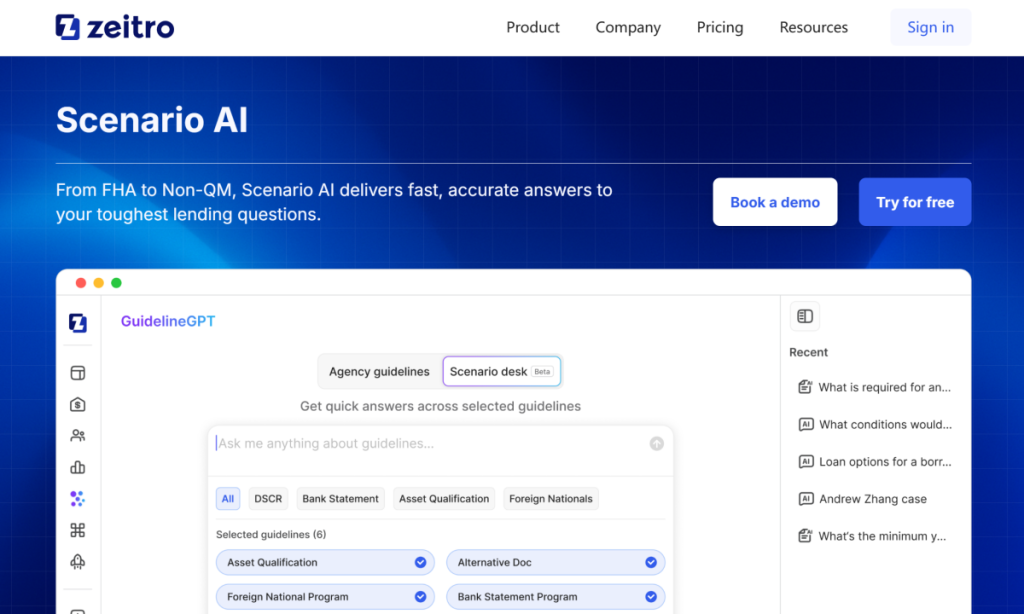This screenshot has height=614, width=1024.
Task: Toggle the recent panel sidebar icon
Action: coord(805,316)
